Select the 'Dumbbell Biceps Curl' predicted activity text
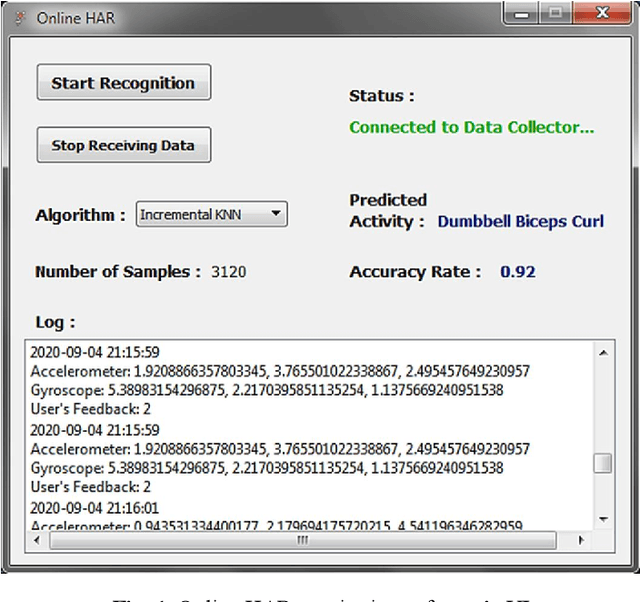The height and width of the screenshot is (602, 640). (x=520, y=221)
